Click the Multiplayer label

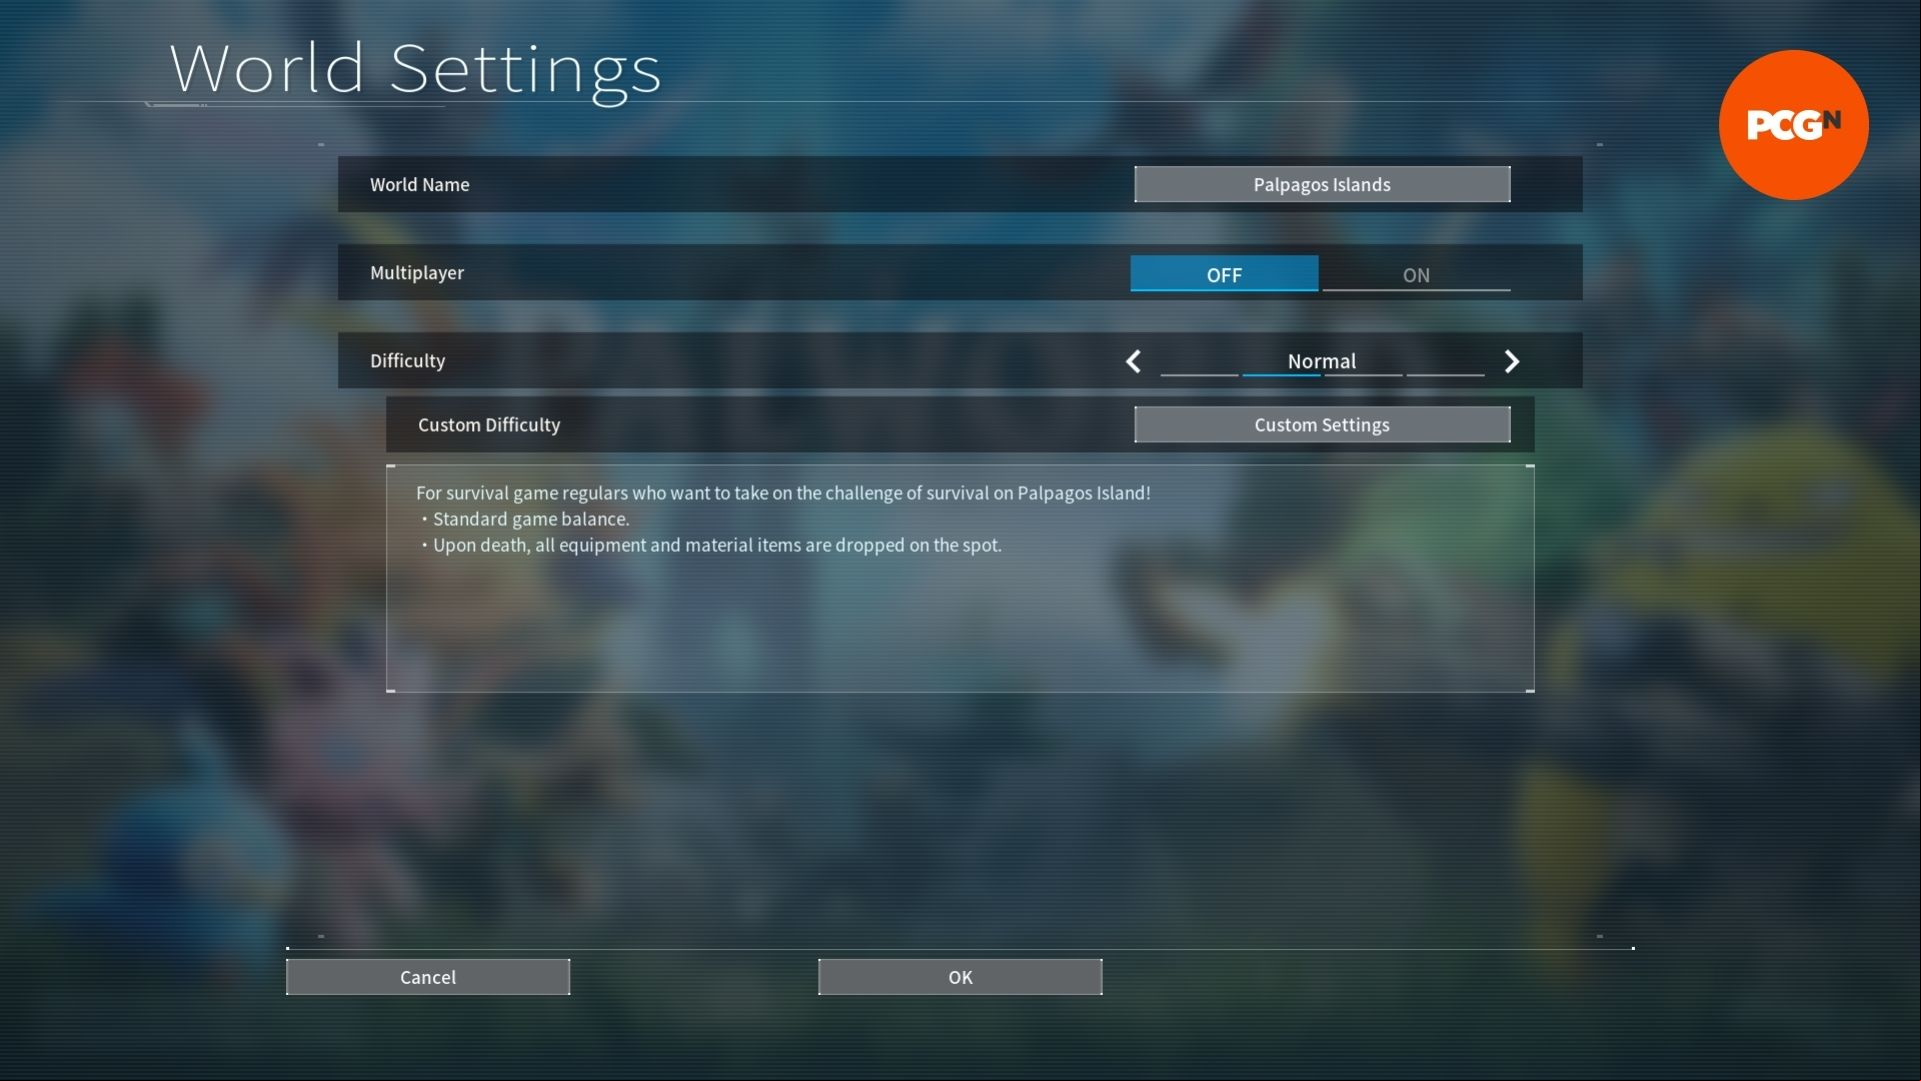pyautogui.click(x=417, y=273)
